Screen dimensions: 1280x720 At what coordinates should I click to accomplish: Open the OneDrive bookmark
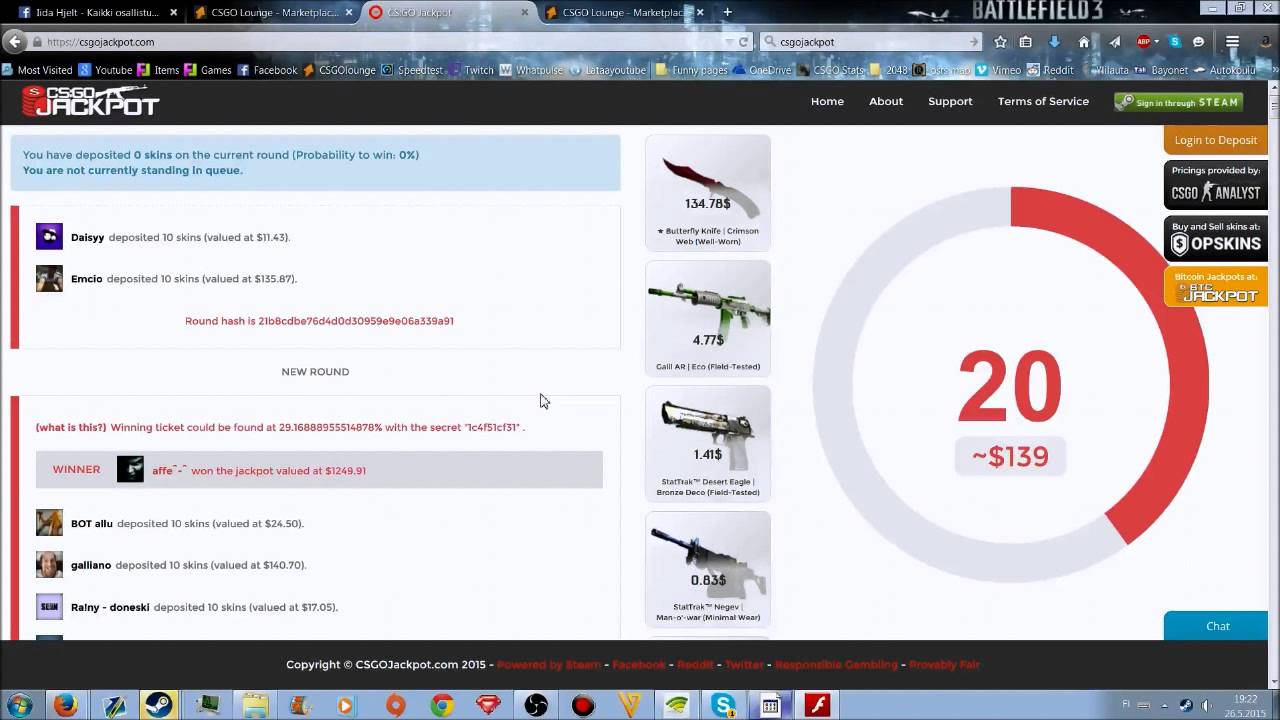(x=761, y=70)
